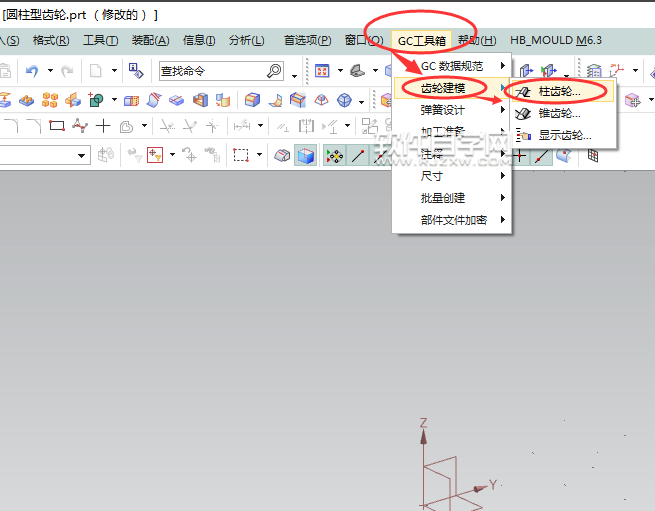Expand the offset curve dropdown arrow
The height and width of the screenshot is (511, 655).
145,125
